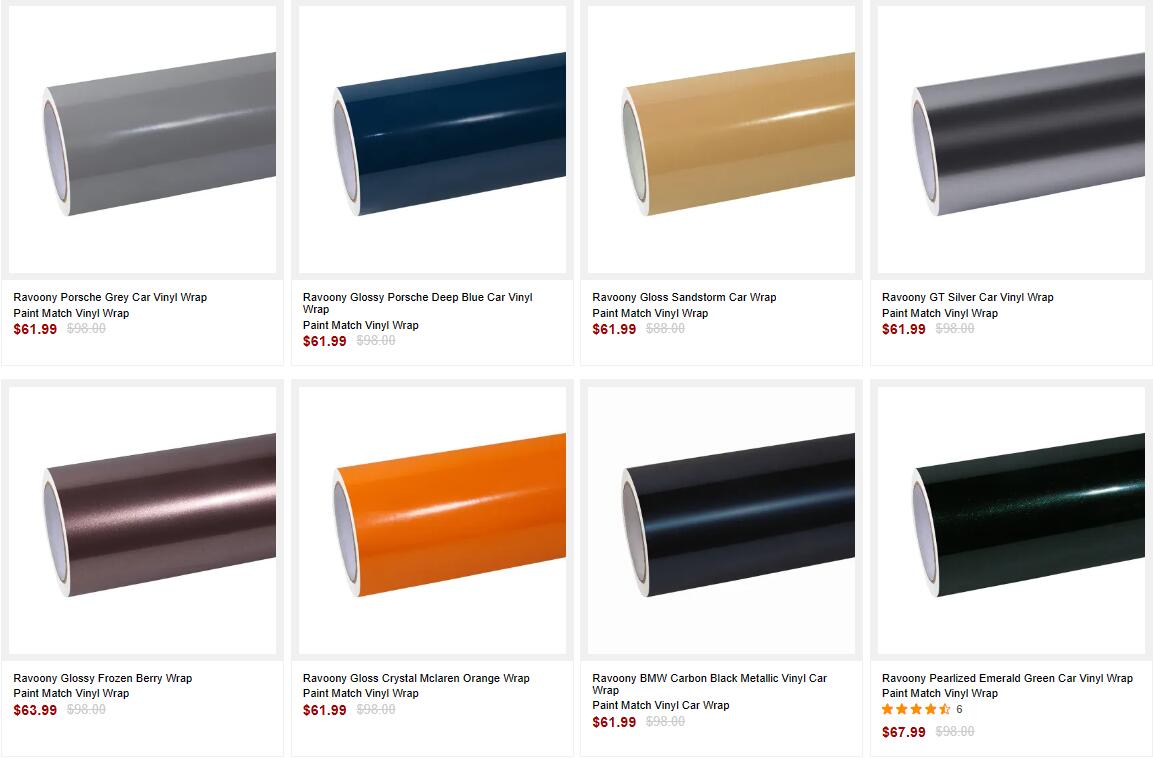Click Ravoony Pearlized Emerald Green title

coord(1007,678)
